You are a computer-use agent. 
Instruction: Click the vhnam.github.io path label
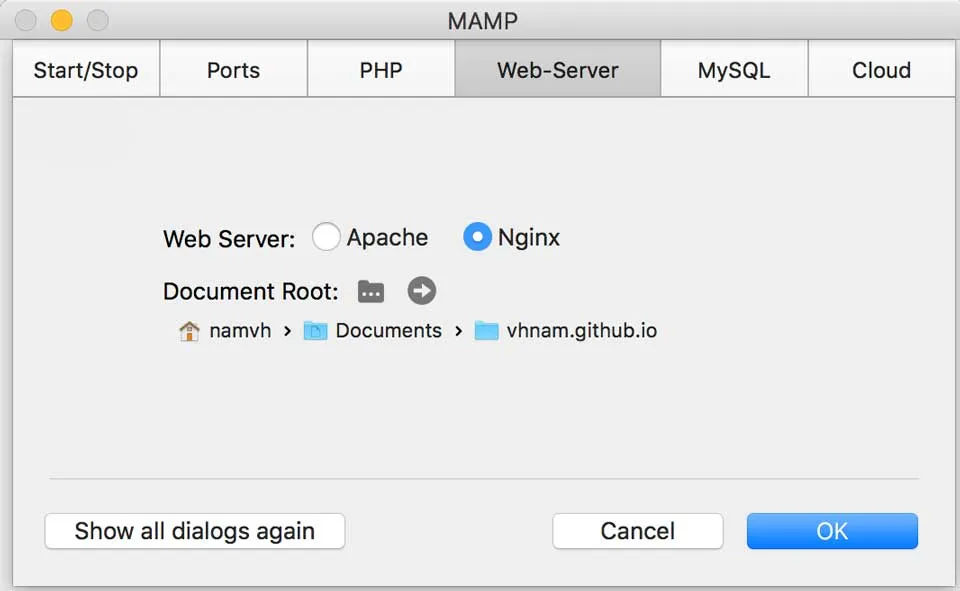[x=581, y=331]
